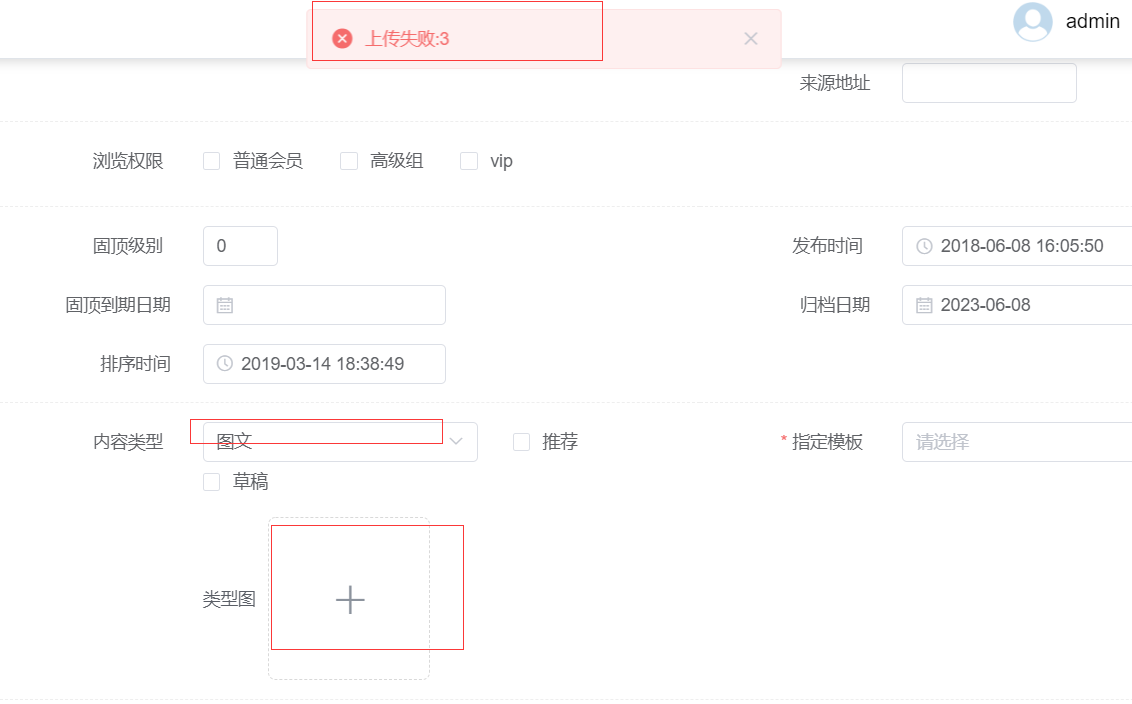
Task: Click the 上传失败:3 error message text
Action: tap(407, 39)
